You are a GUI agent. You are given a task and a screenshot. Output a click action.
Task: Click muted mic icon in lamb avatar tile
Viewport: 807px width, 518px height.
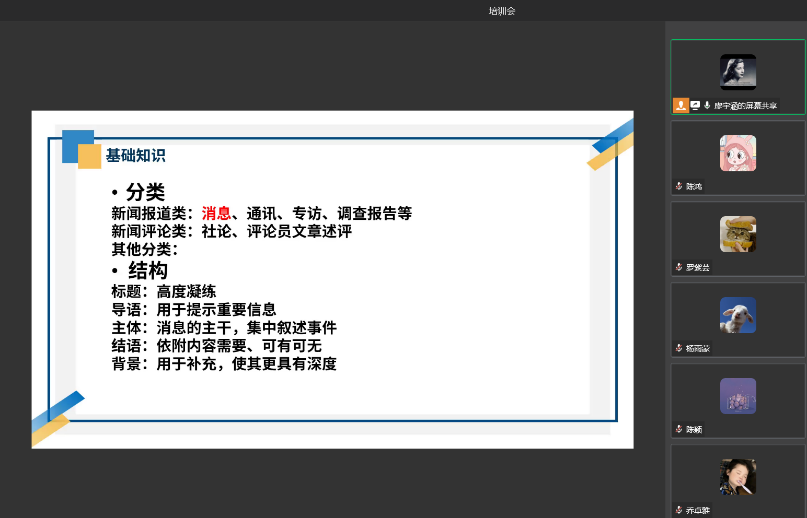click(x=679, y=348)
